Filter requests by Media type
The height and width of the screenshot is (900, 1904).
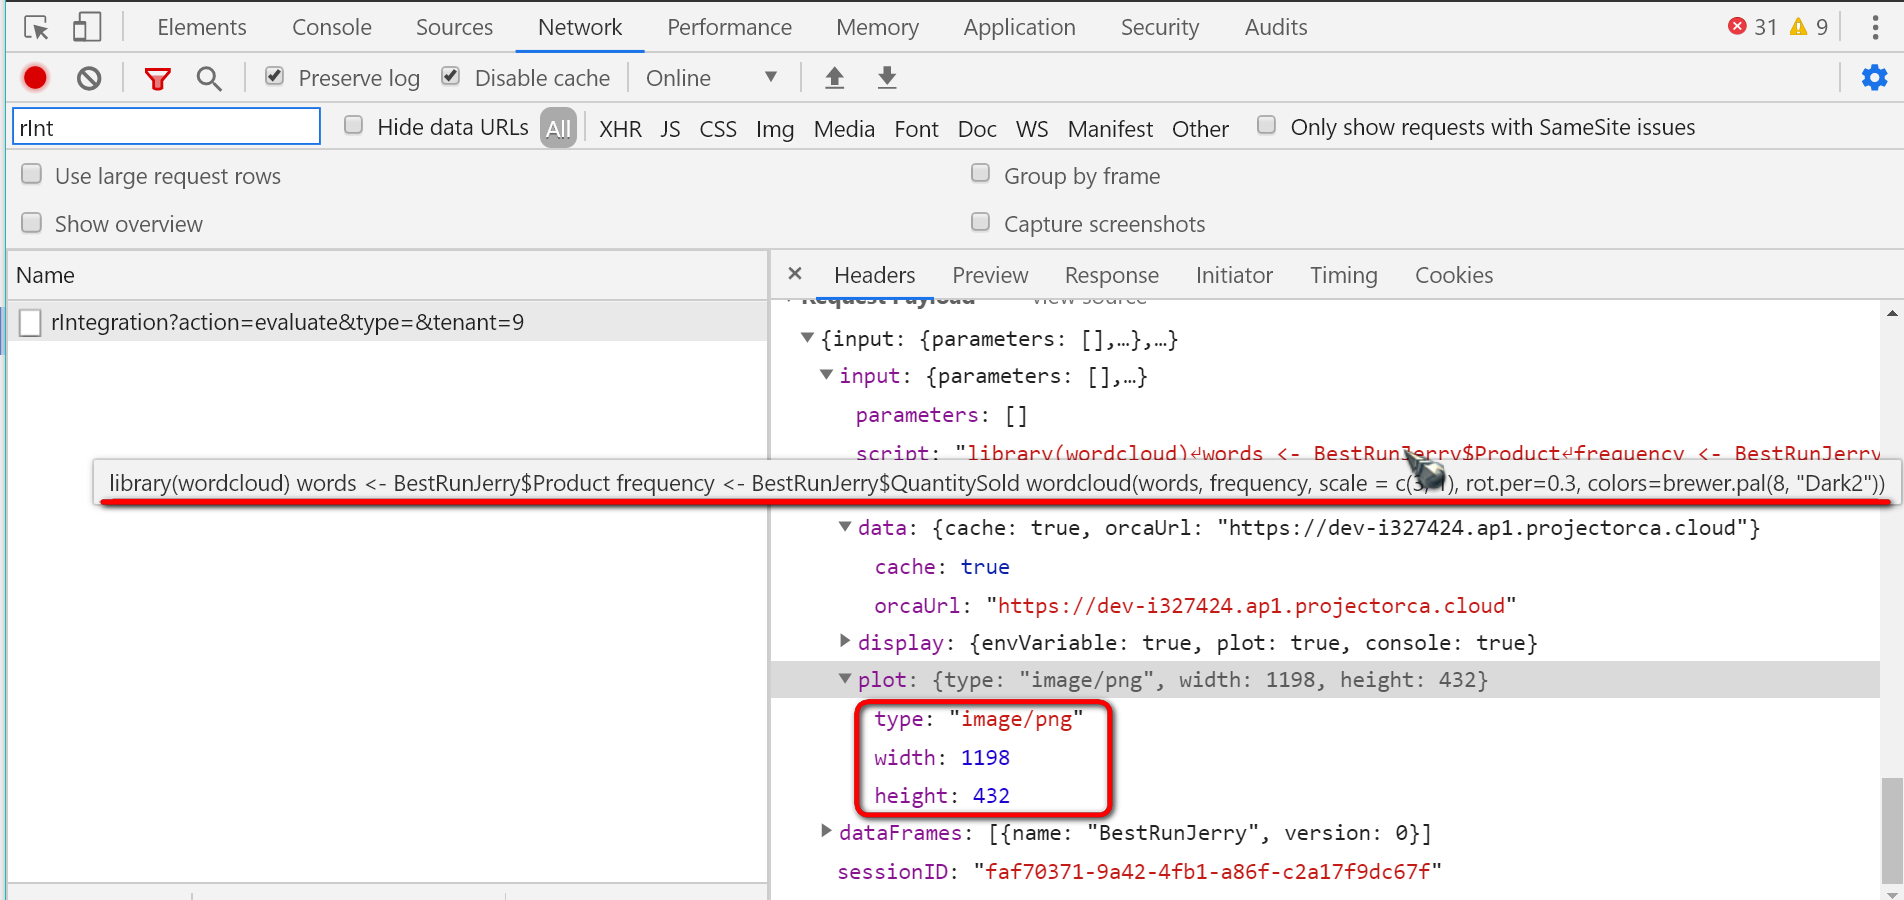844,129
